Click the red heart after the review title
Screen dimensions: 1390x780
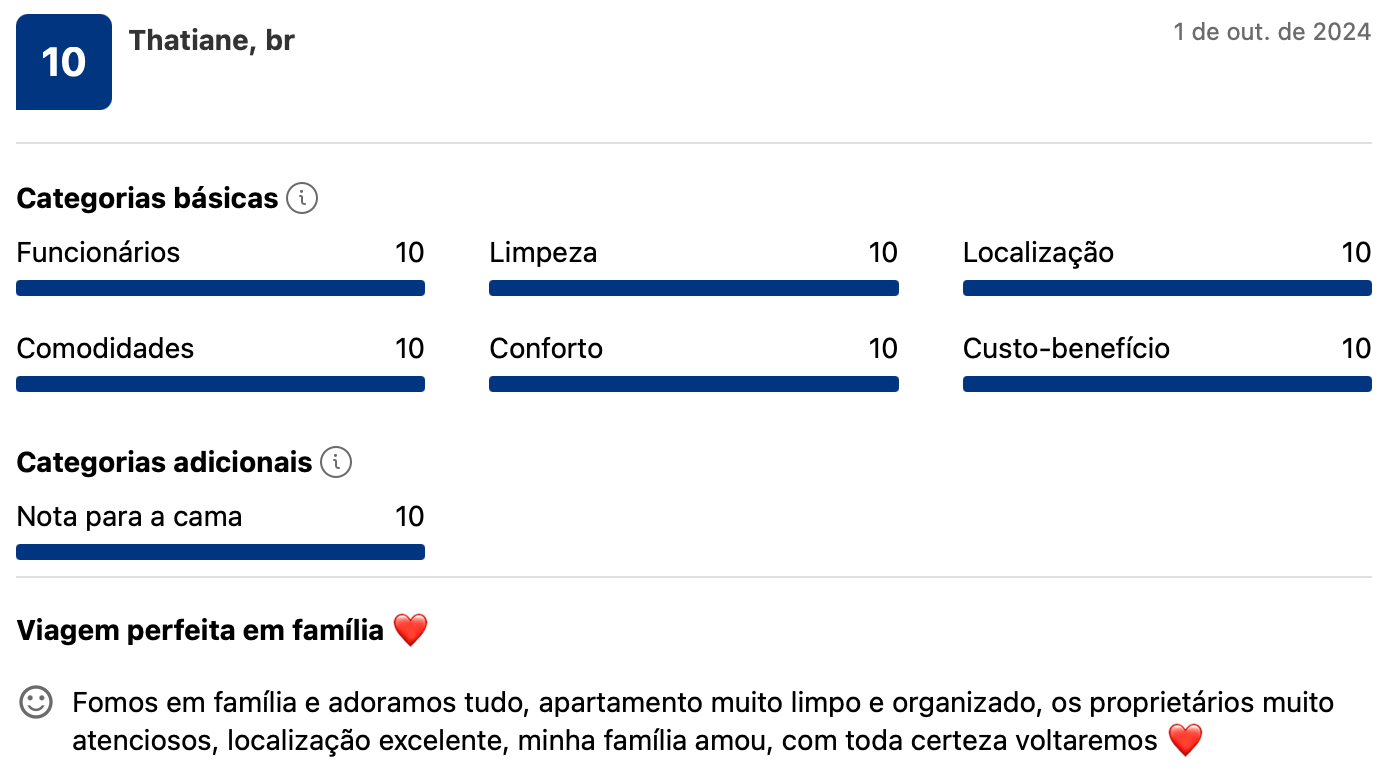(x=410, y=630)
